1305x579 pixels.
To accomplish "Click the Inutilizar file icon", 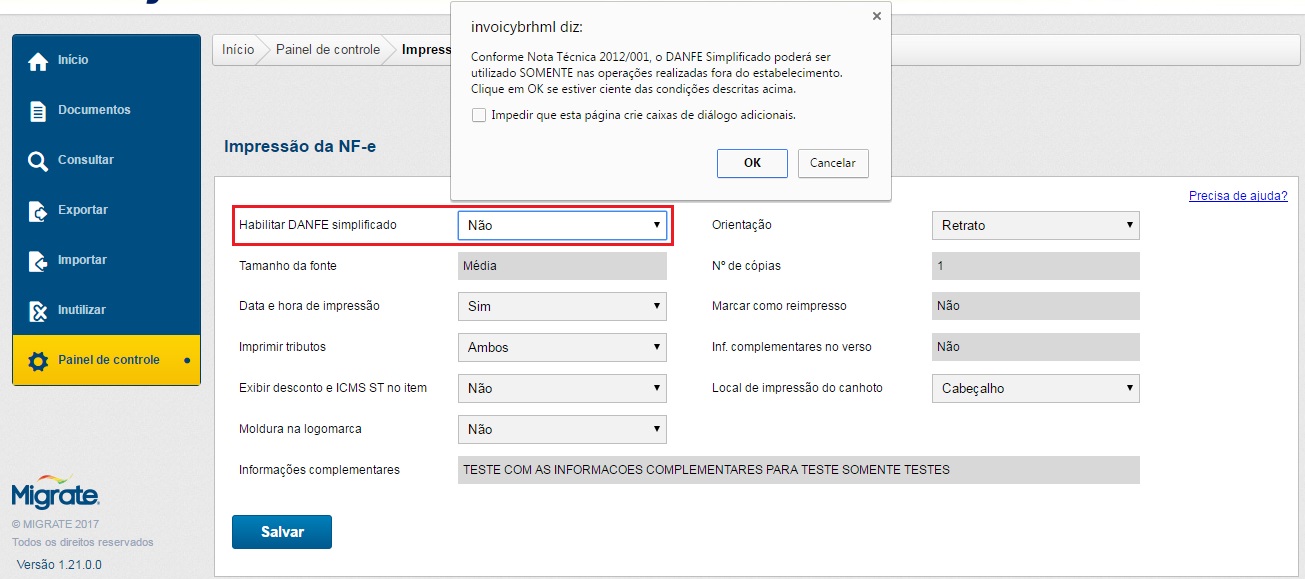I will (x=38, y=311).
